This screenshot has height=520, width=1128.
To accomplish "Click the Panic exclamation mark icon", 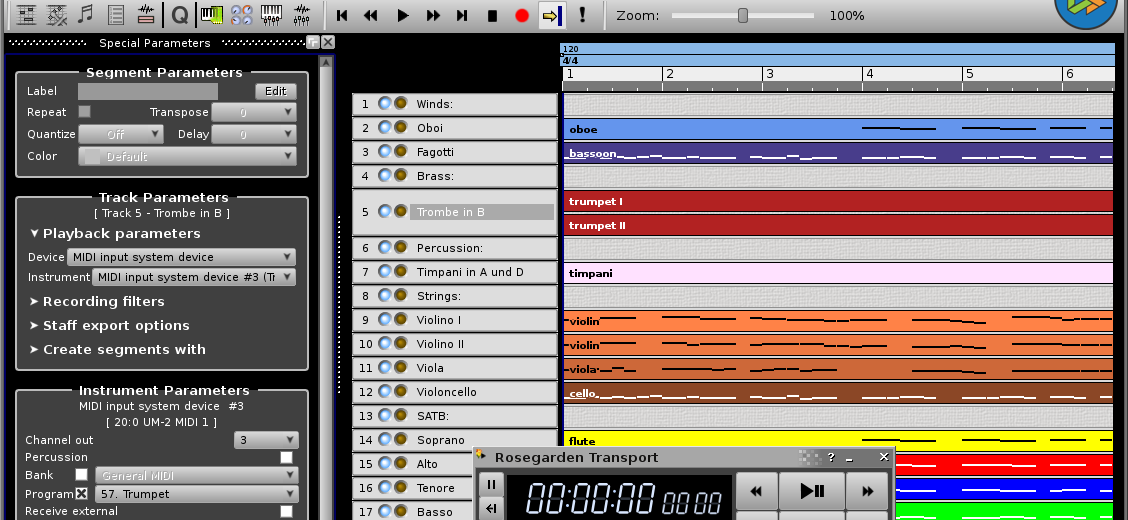I will pyautogui.click(x=582, y=16).
